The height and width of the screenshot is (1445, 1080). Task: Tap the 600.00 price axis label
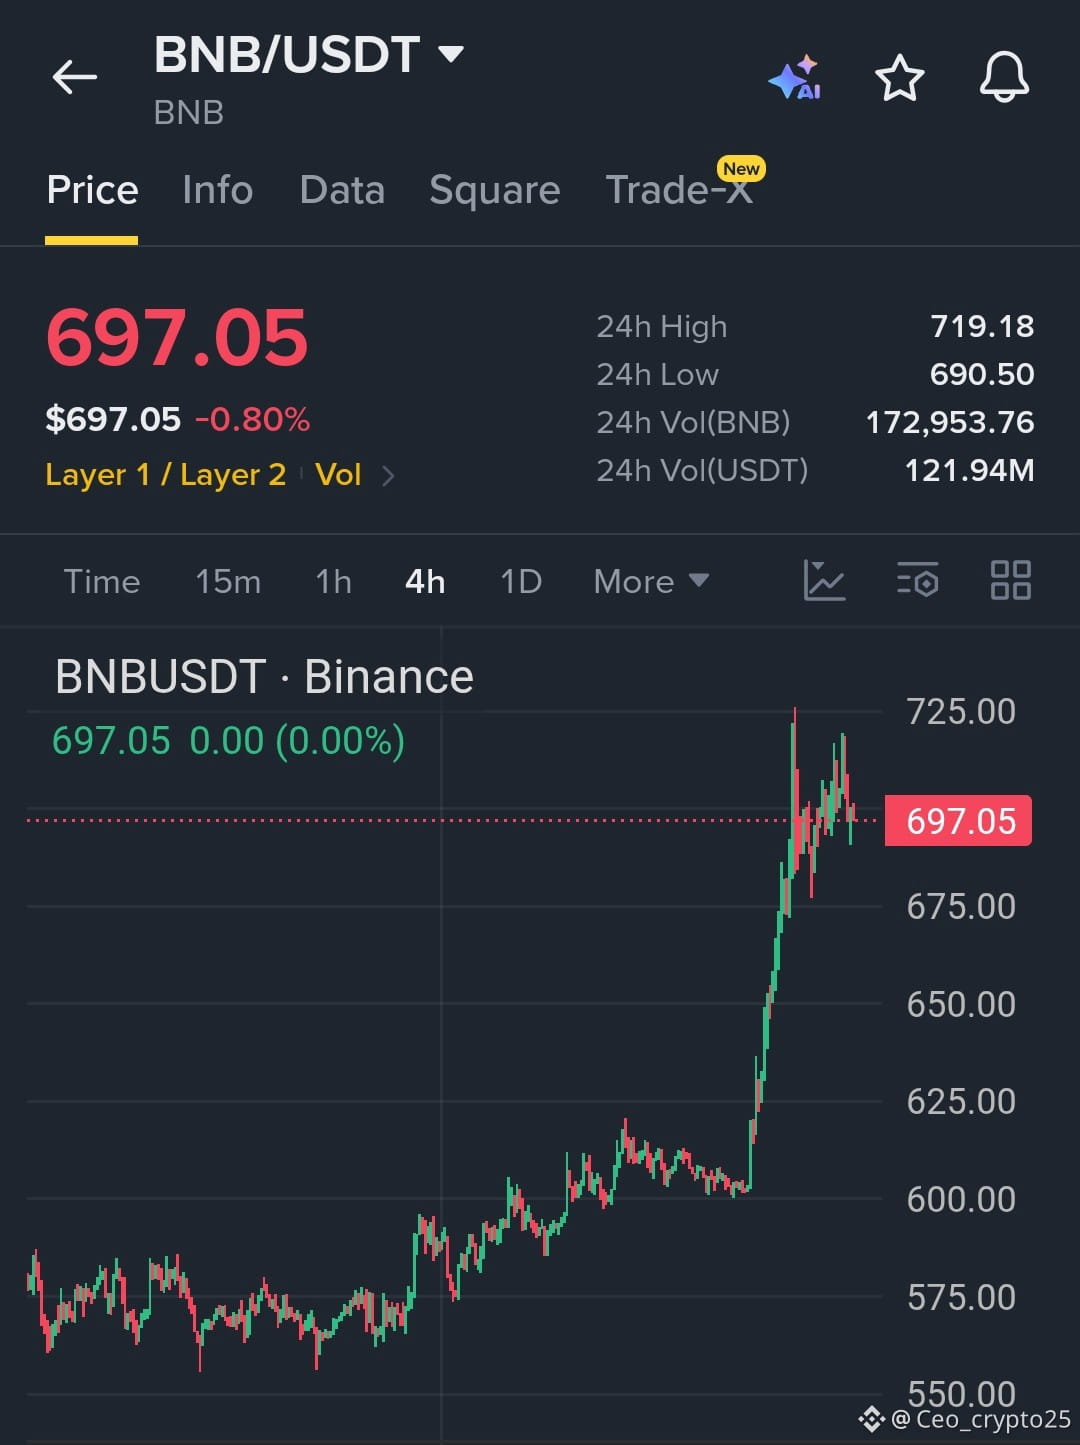click(961, 1199)
